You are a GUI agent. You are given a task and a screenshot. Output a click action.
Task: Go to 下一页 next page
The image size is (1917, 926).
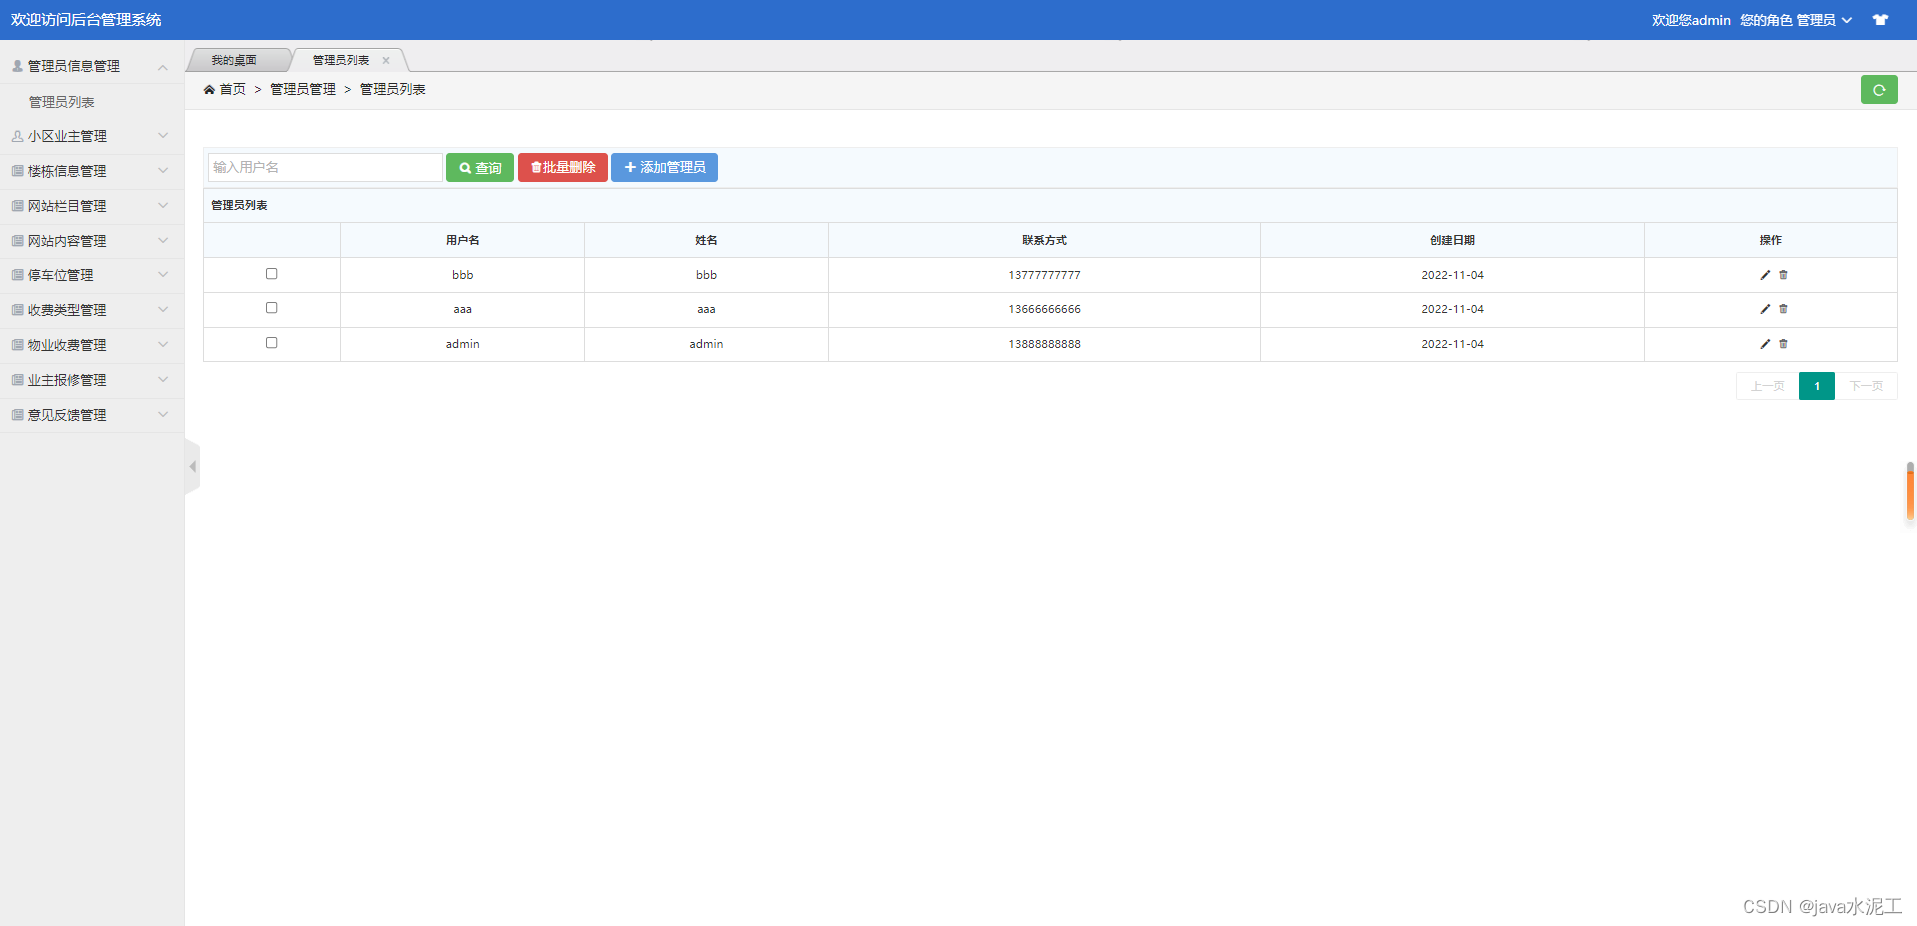click(1866, 386)
